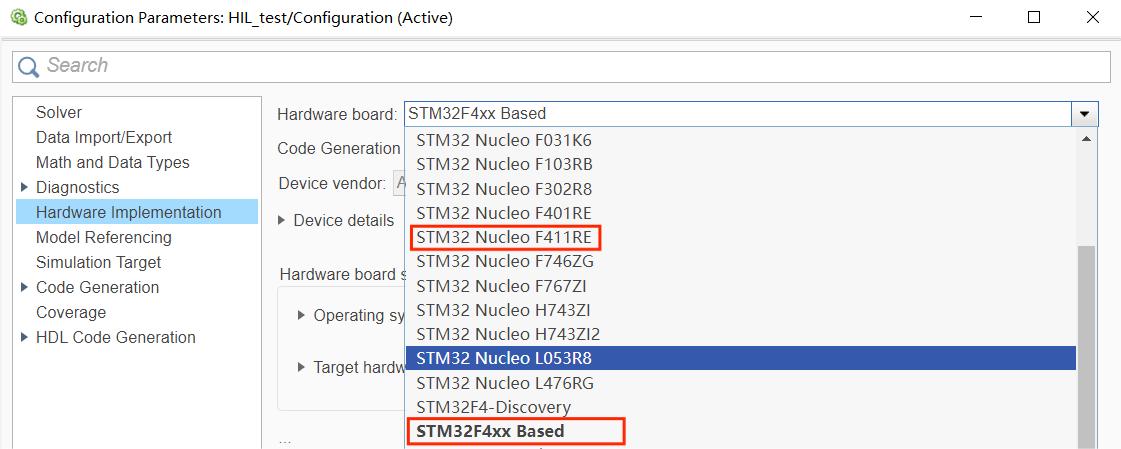Click the dropdown list scroll-up arrow
Image resolution: width=1121 pixels, height=449 pixels.
[x=1086, y=139]
